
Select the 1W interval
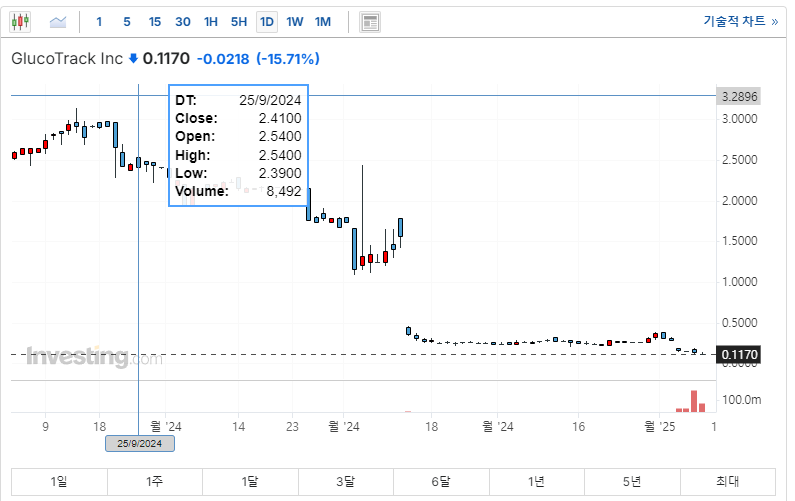[x=295, y=22]
